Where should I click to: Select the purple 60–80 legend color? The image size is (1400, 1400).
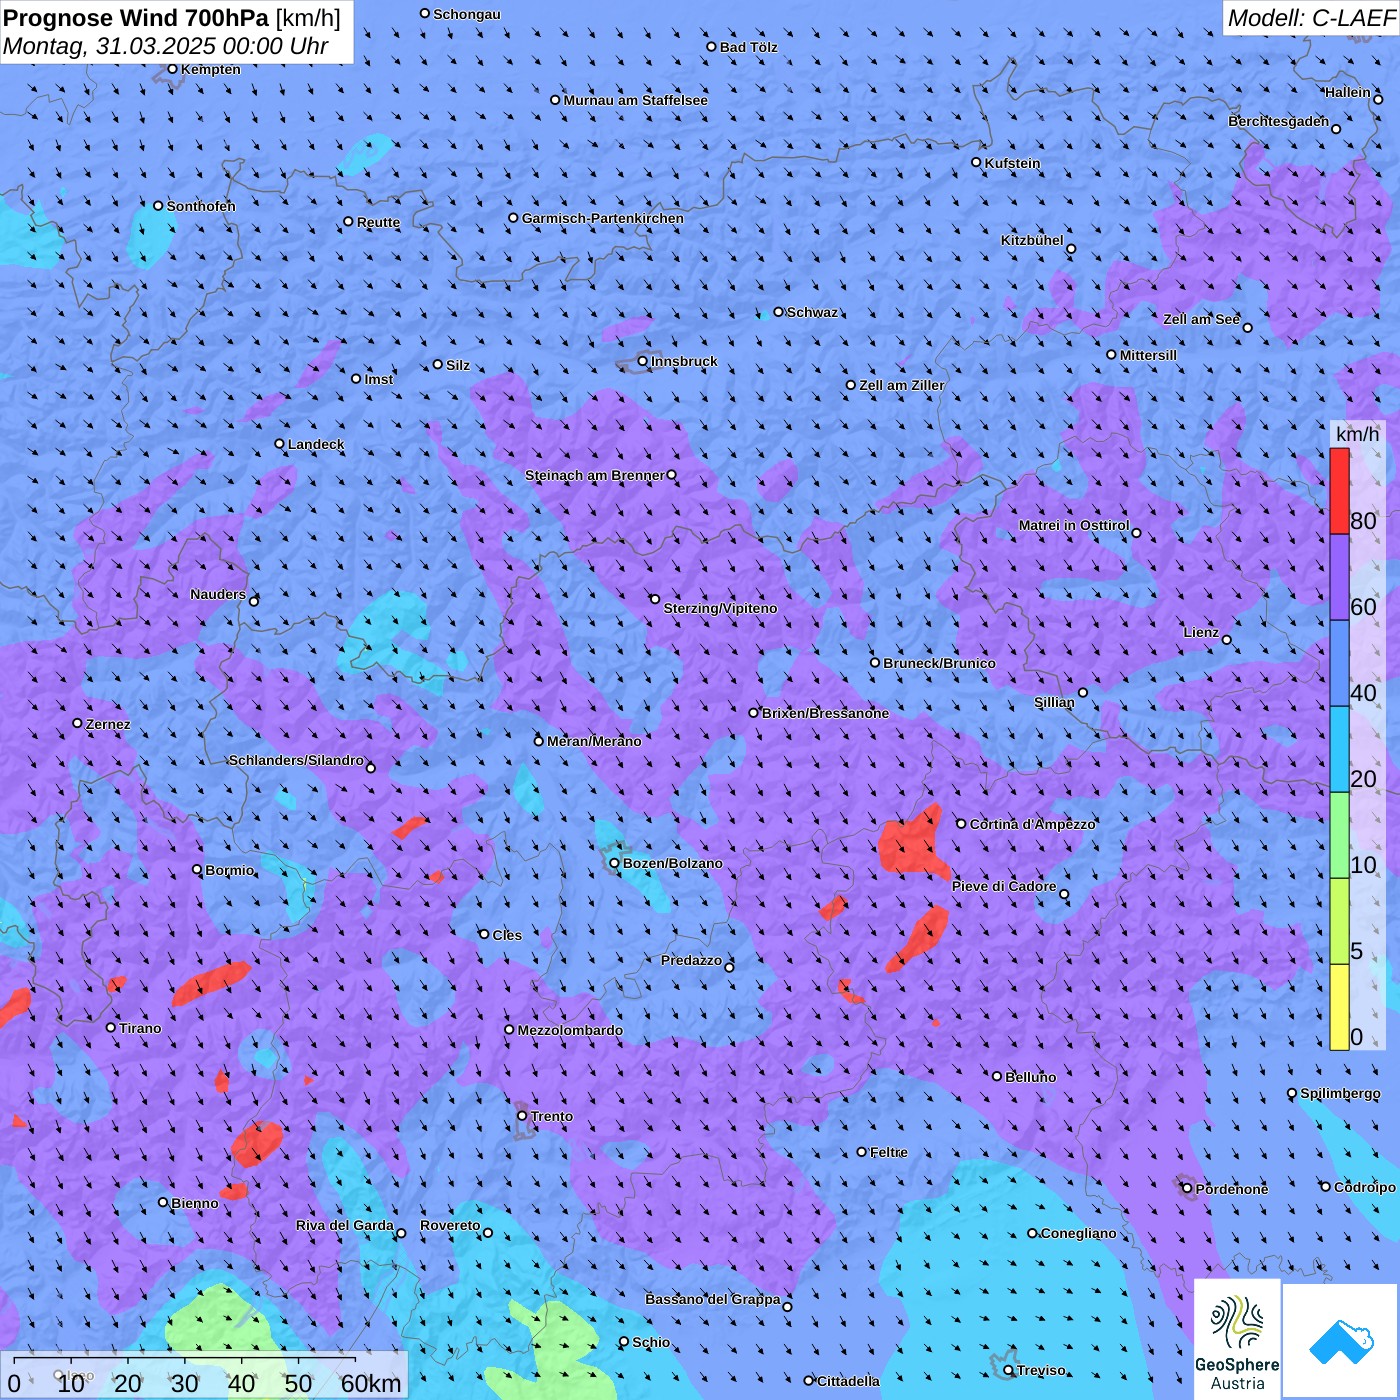pyautogui.click(x=1339, y=578)
